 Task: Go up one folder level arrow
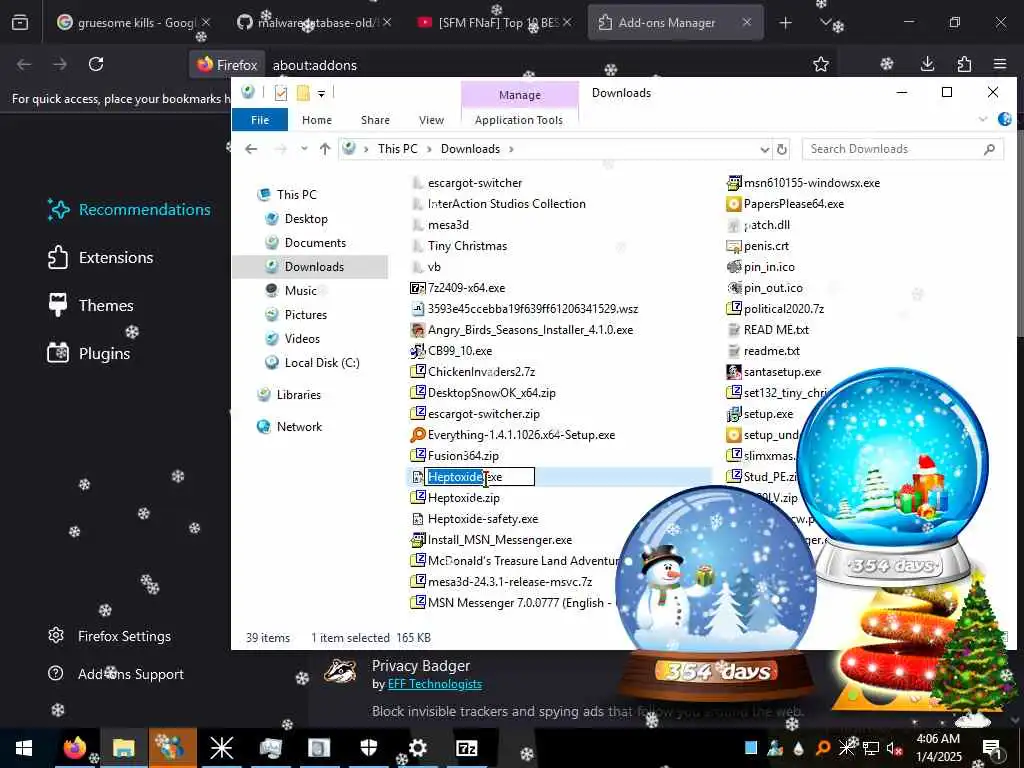[x=325, y=149]
